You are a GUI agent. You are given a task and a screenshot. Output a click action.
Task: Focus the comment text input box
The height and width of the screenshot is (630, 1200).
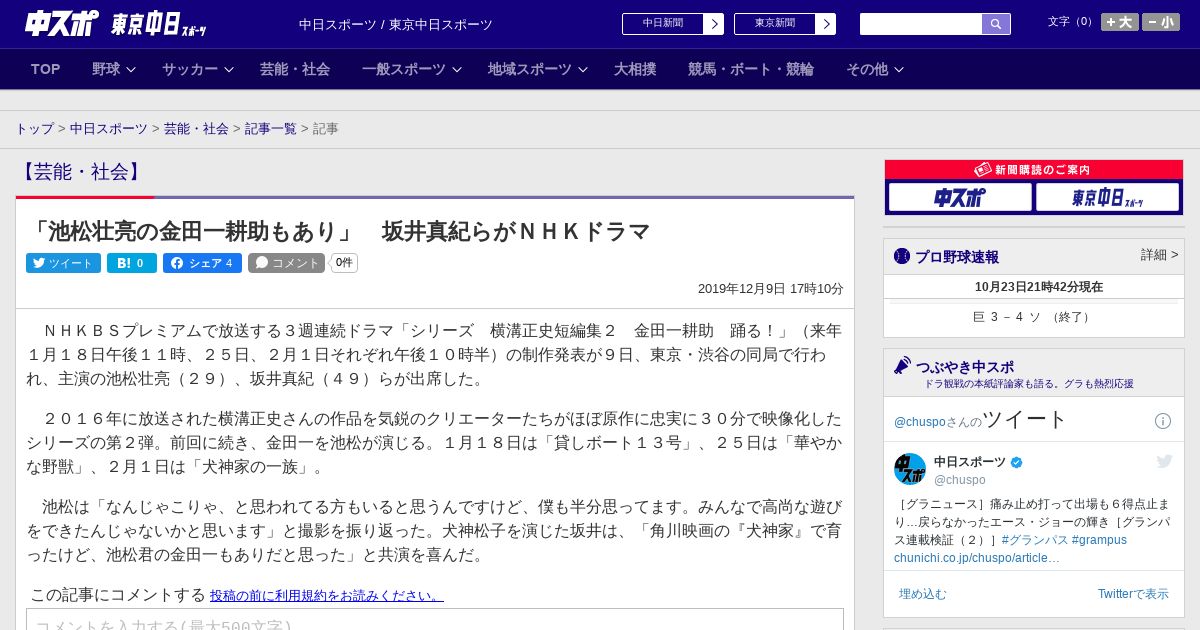click(x=435, y=620)
